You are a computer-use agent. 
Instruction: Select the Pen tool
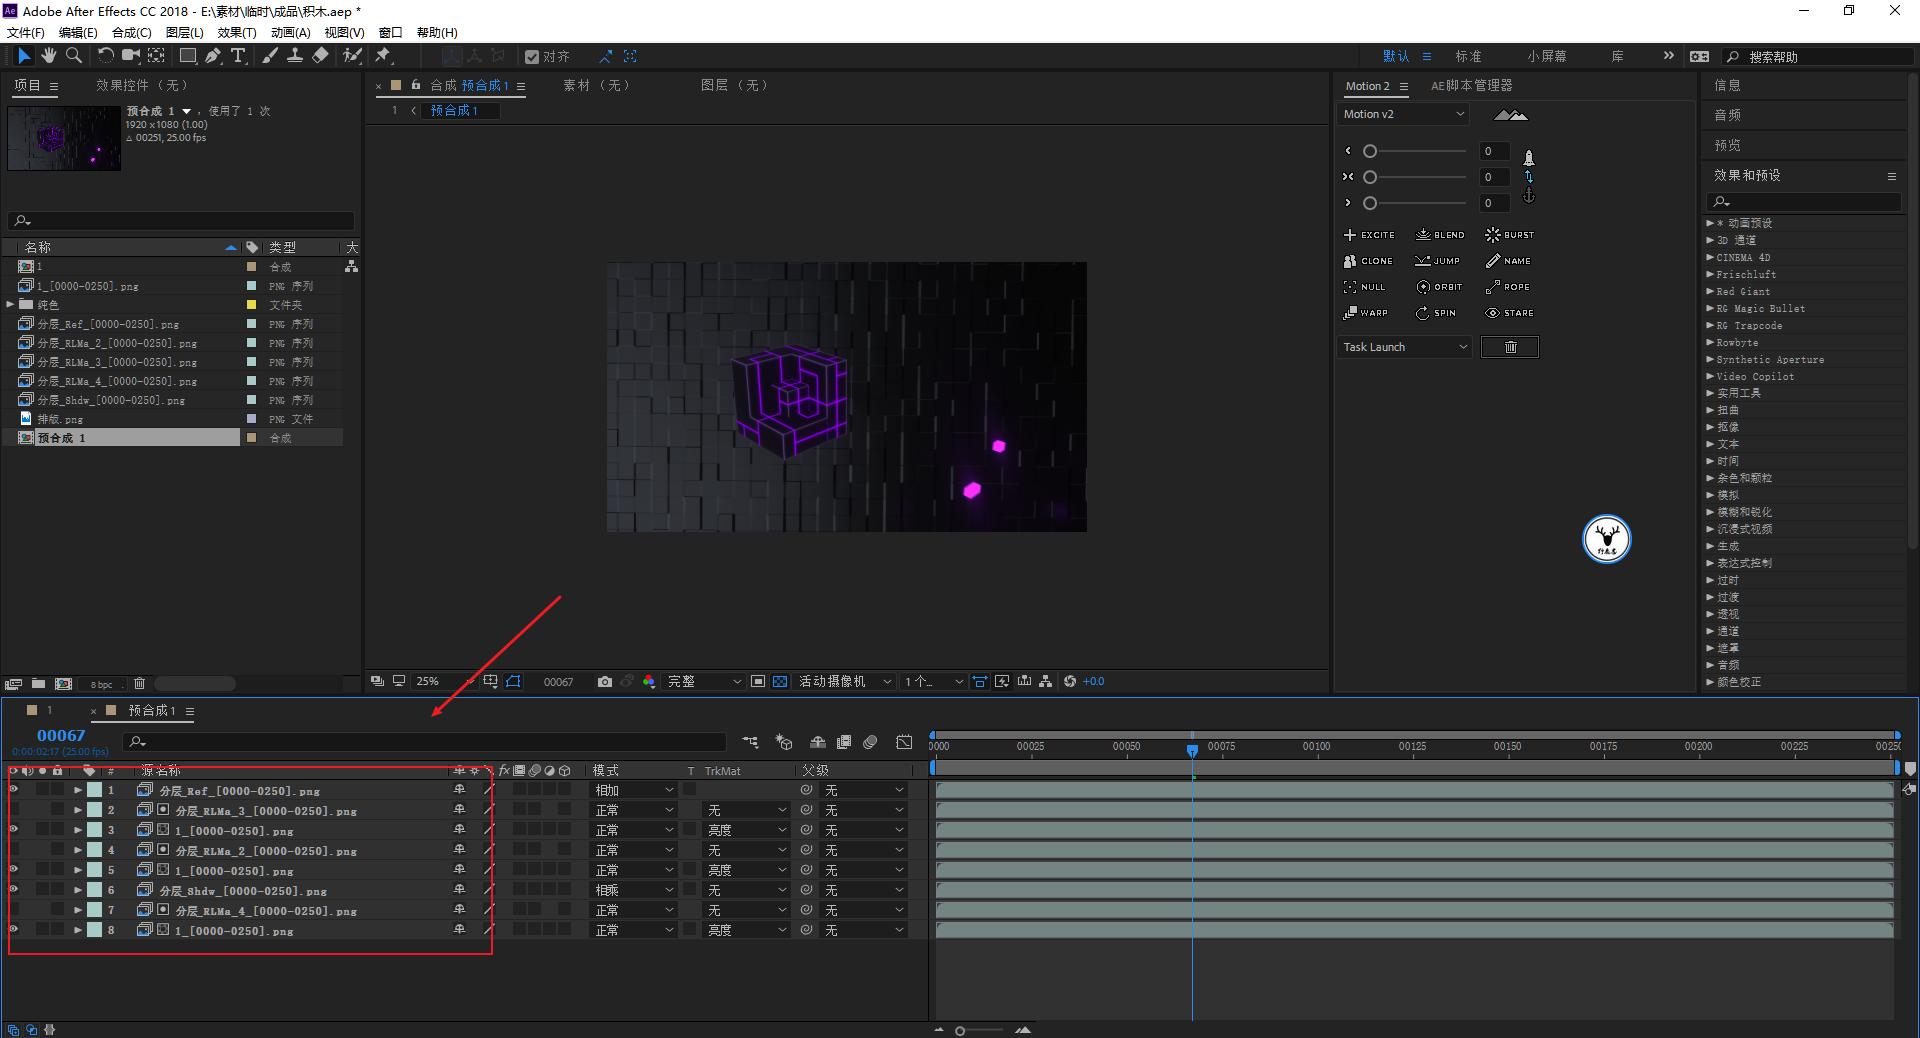(212, 56)
